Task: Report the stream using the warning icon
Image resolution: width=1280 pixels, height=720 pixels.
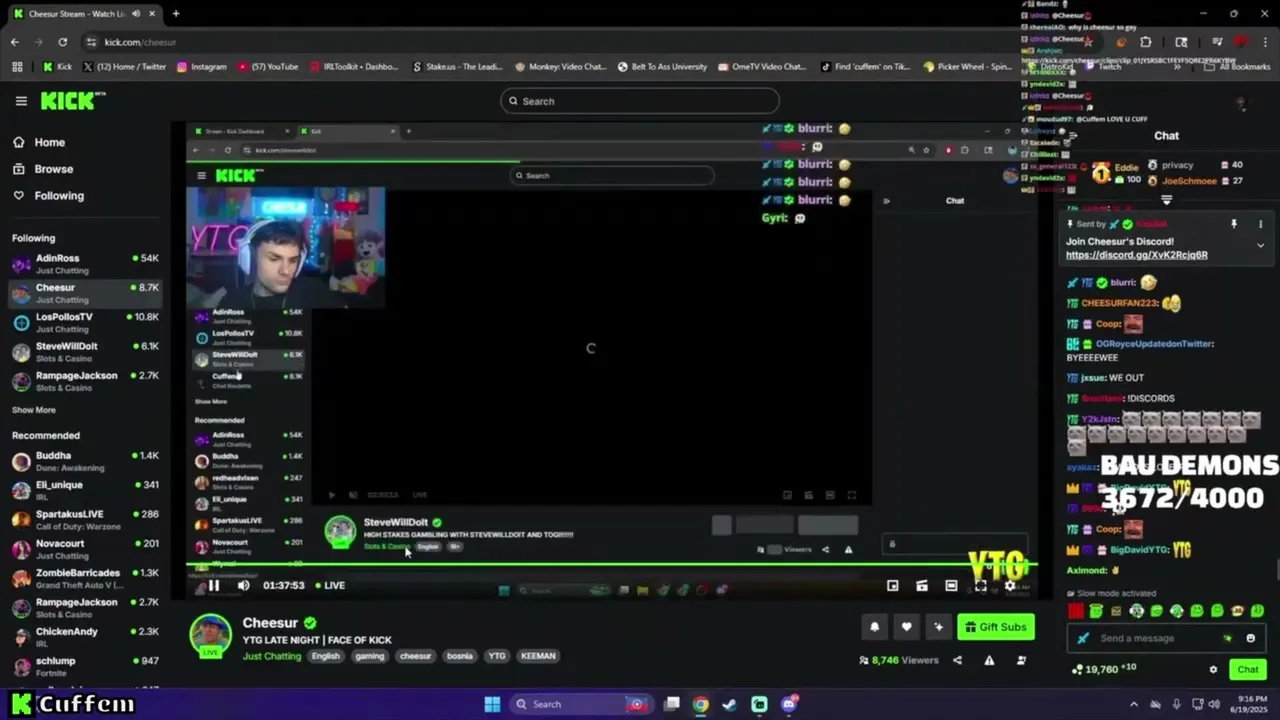Action: (x=989, y=660)
